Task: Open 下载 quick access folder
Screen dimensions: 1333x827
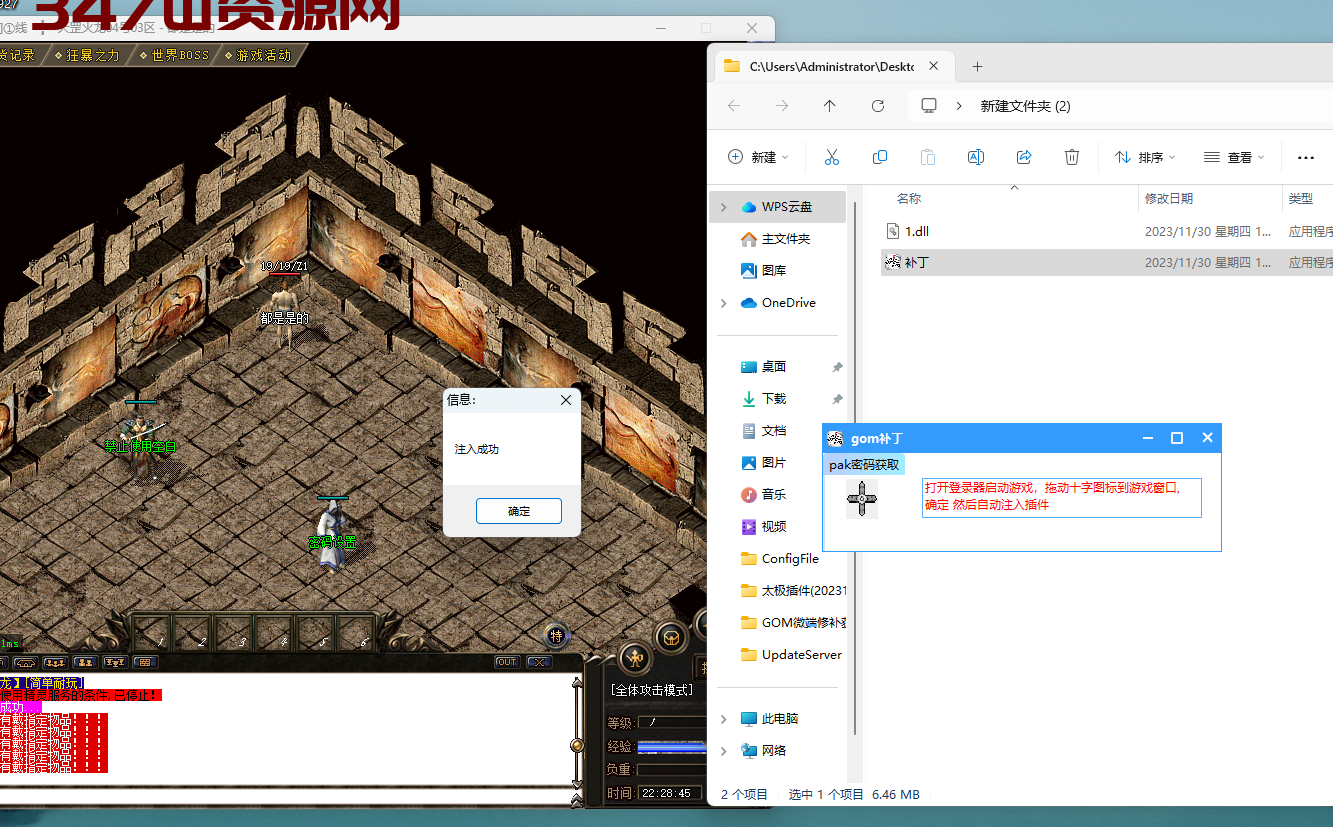Action: click(x=774, y=399)
